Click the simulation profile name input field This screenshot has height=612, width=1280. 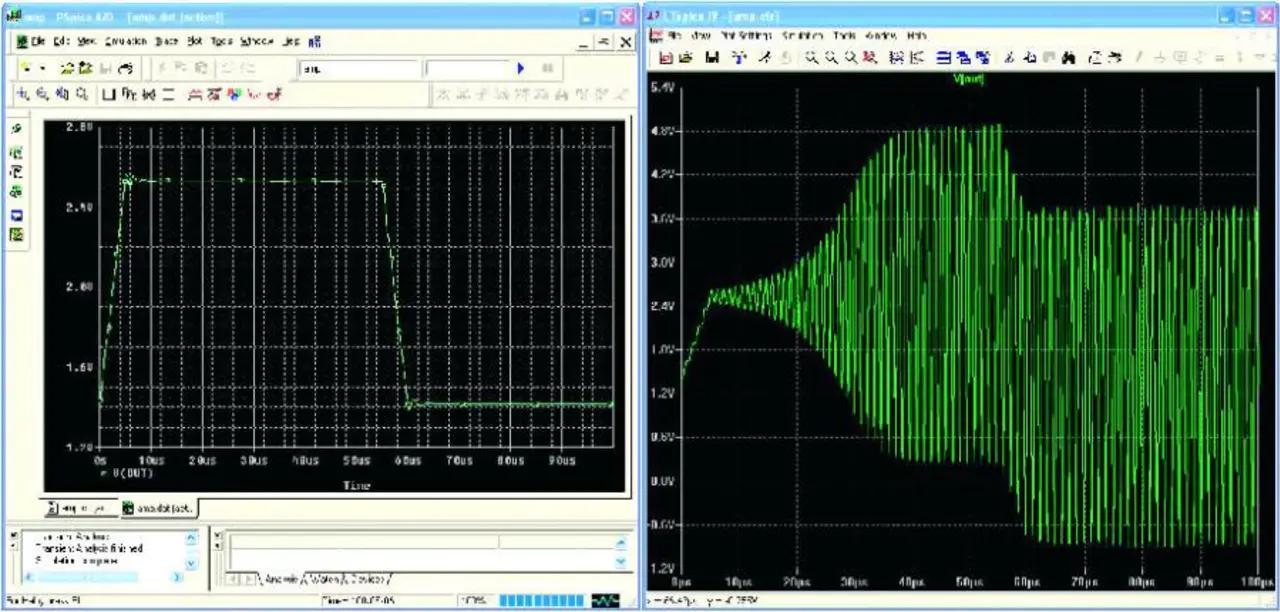(358, 69)
